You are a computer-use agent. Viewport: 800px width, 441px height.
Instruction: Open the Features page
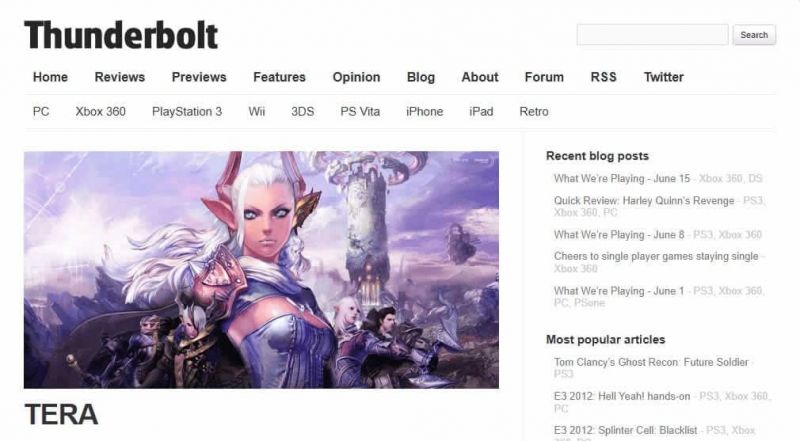(279, 77)
